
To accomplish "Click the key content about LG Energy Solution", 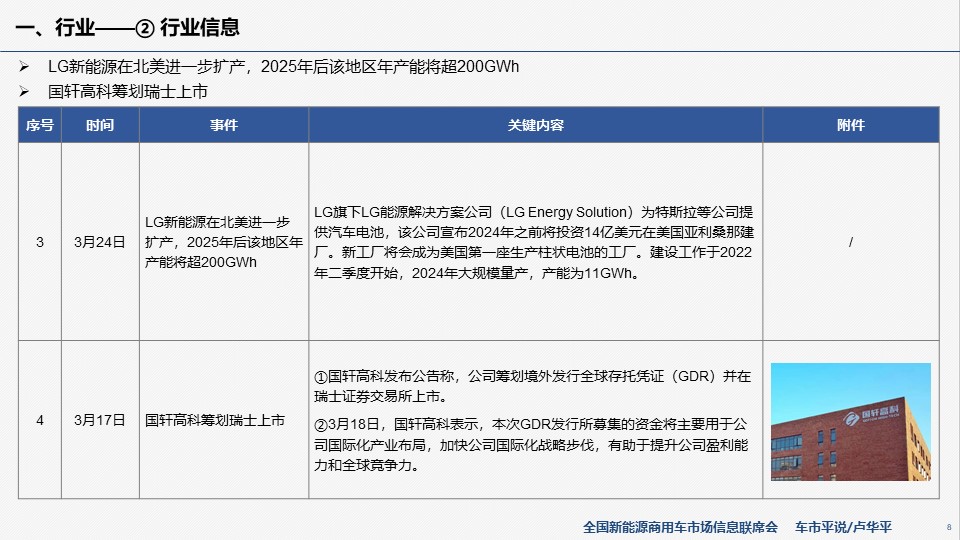I will pyautogui.click(x=534, y=242).
